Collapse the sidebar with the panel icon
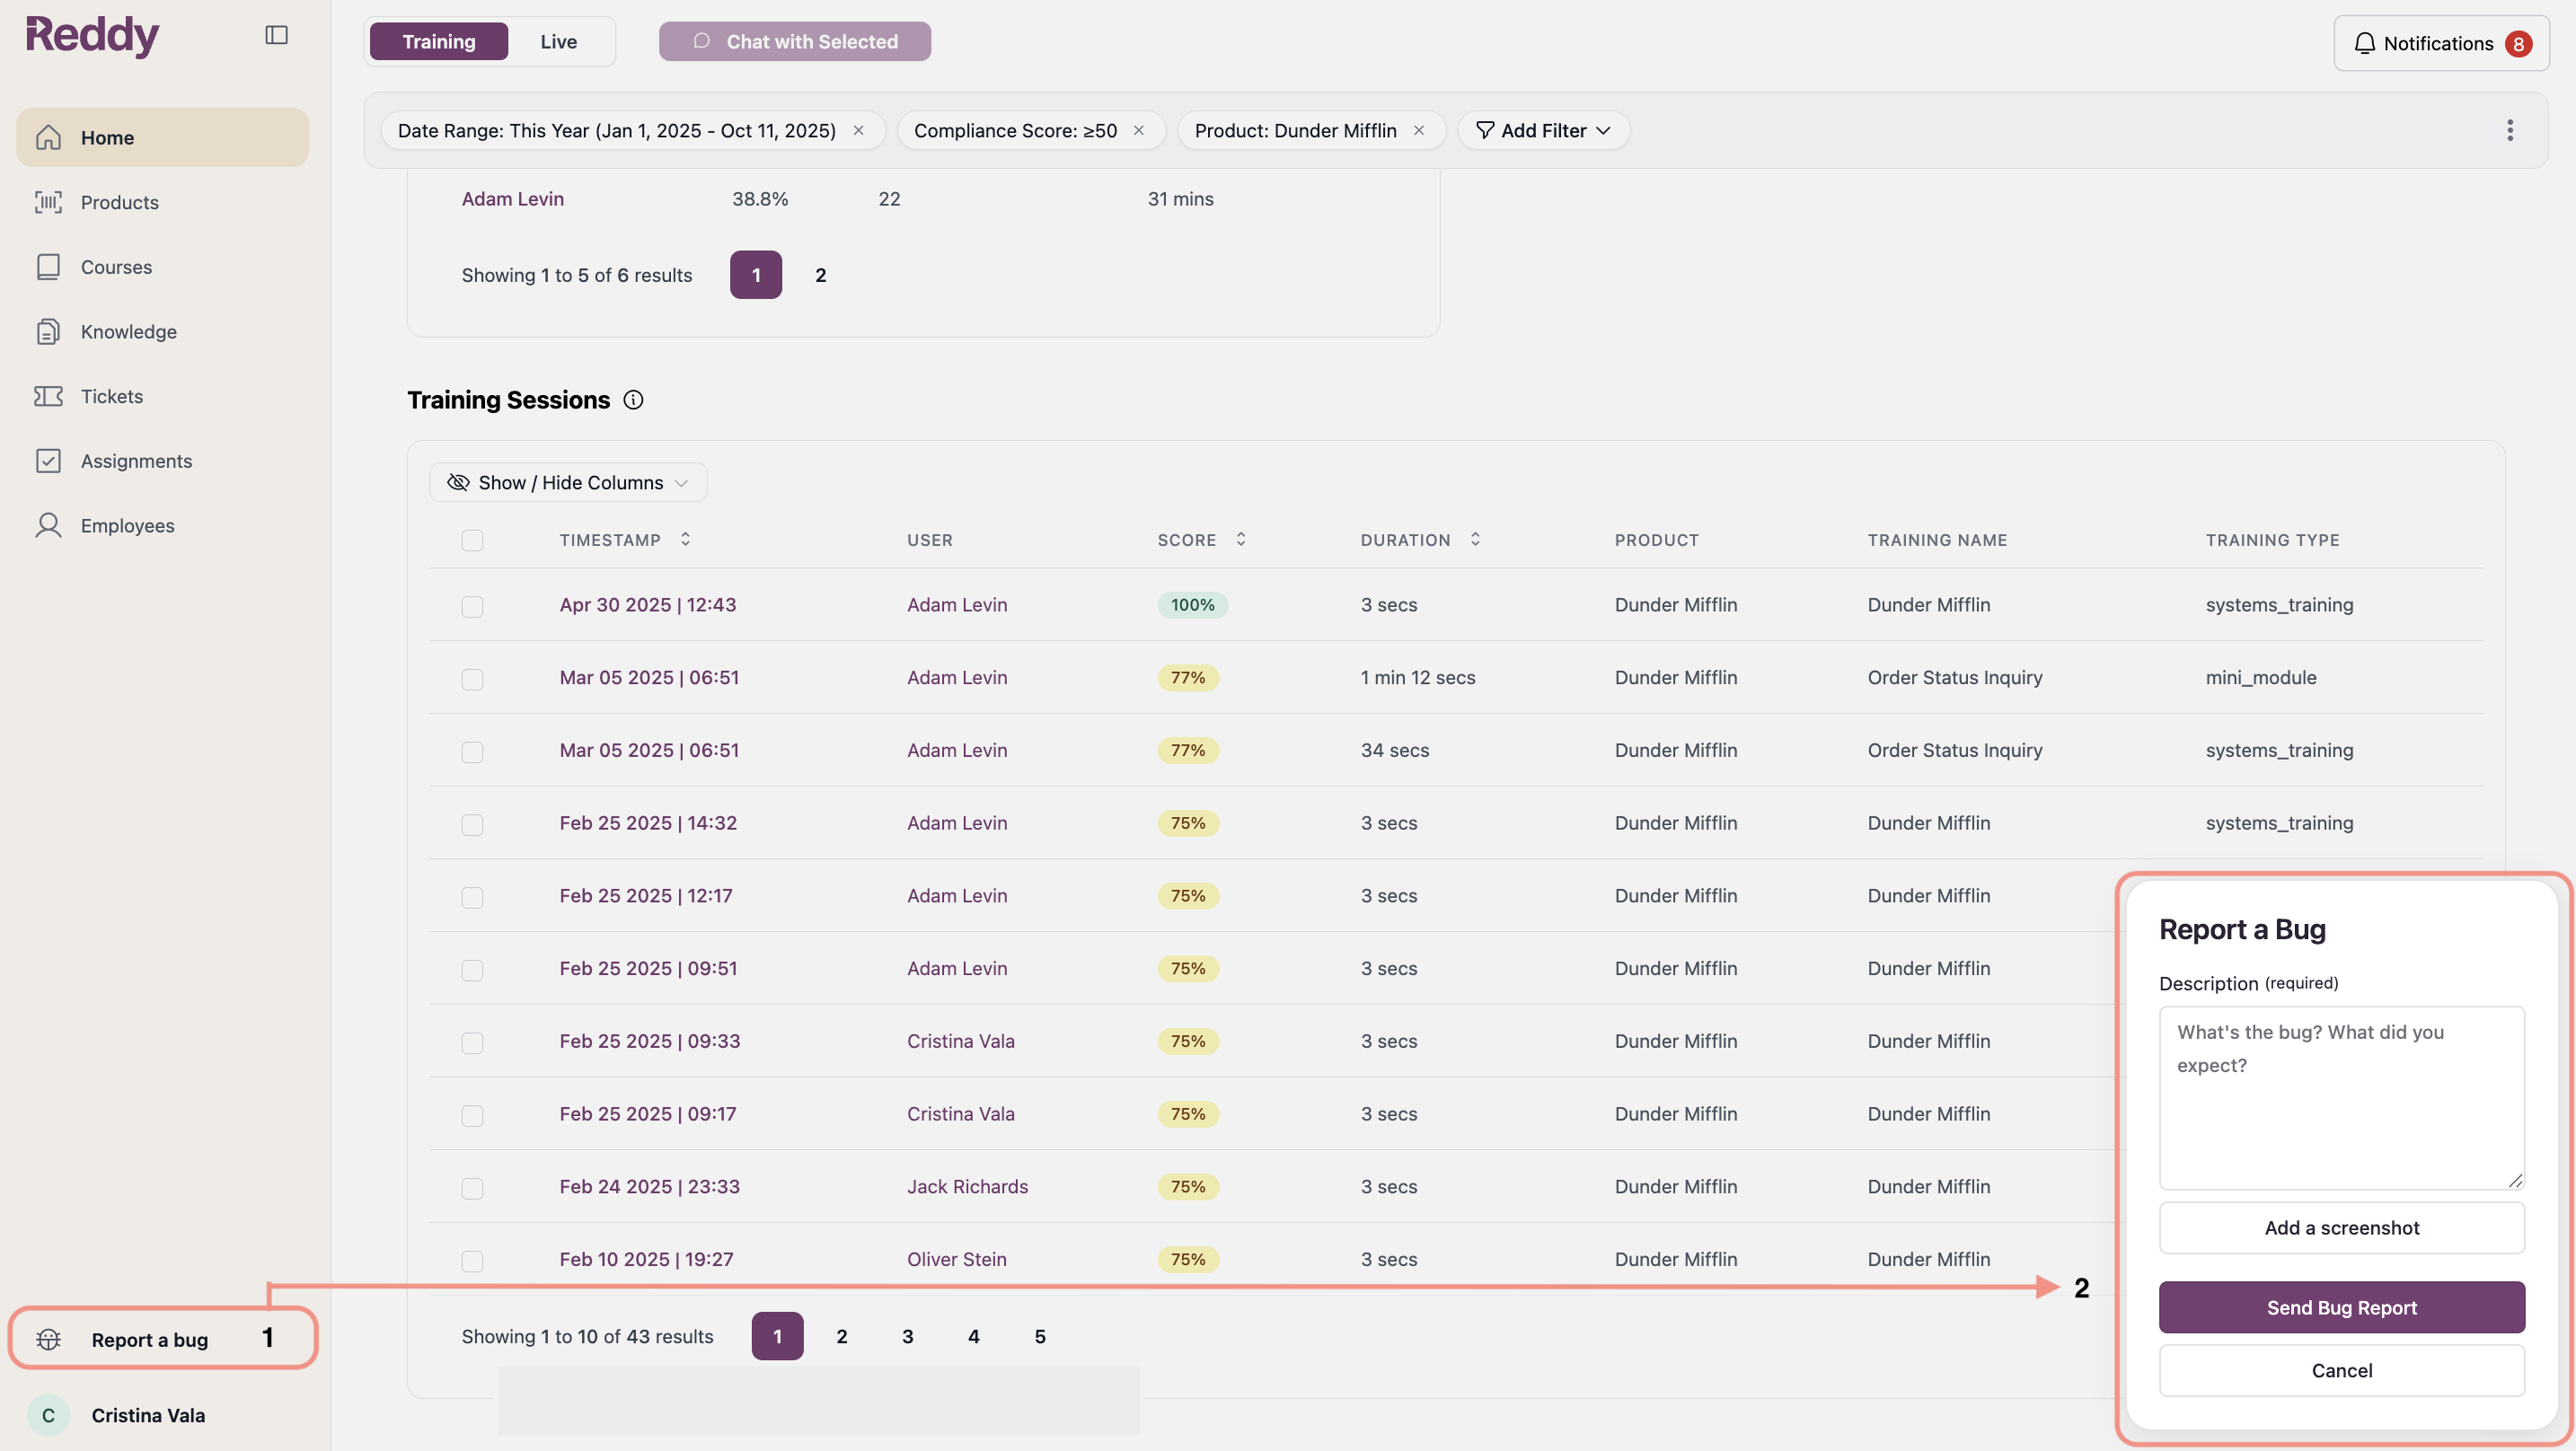Image resolution: width=2576 pixels, height=1451 pixels. tap(276, 34)
